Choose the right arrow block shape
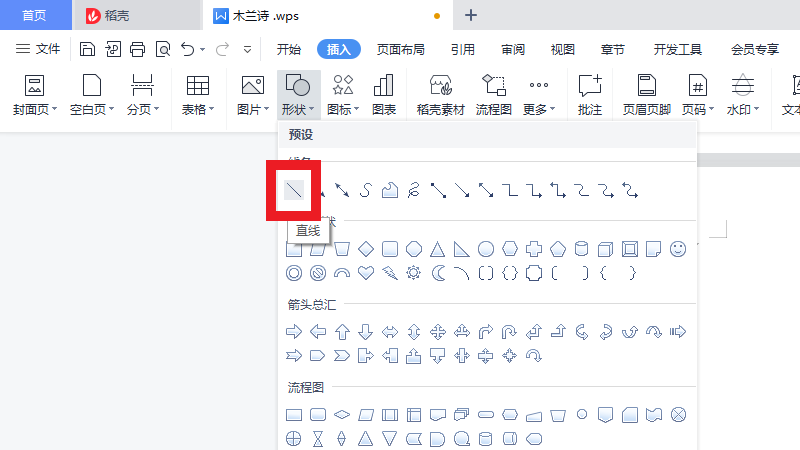The image size is (800, 450). click(x=294, y=332)
